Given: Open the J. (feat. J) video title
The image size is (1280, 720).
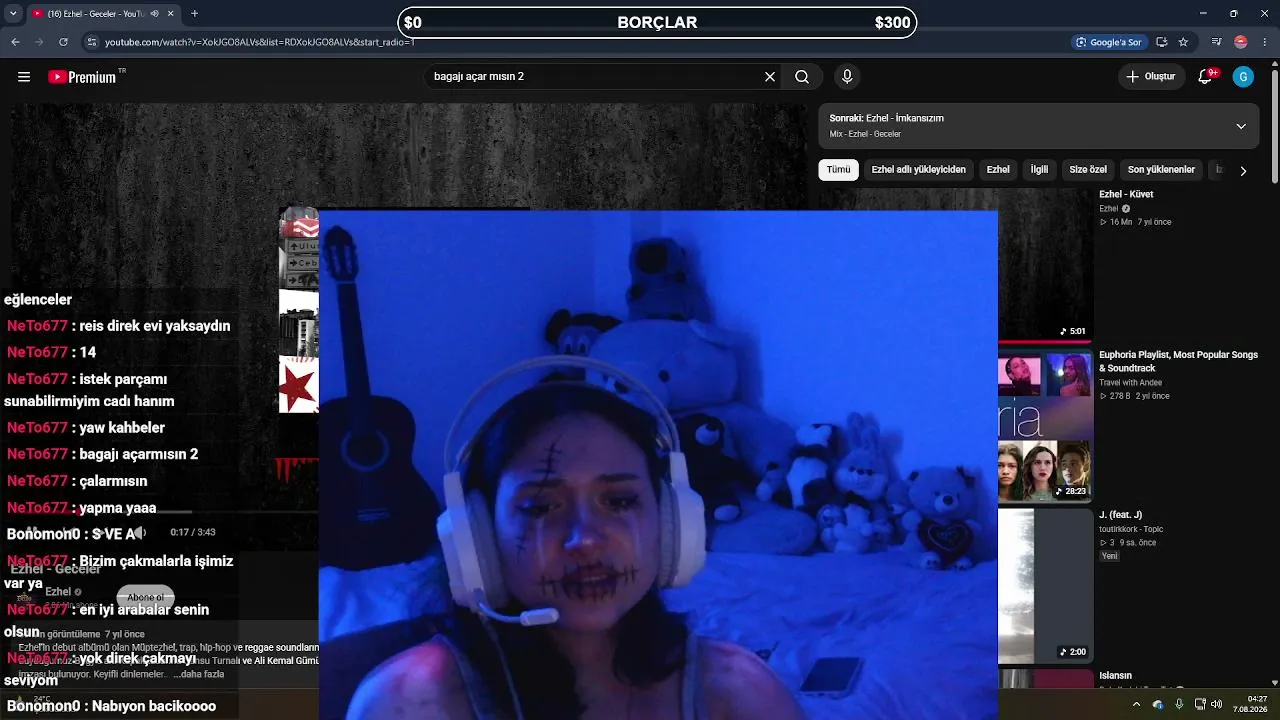Looking at the screenshot, I should click(1121, 515).
